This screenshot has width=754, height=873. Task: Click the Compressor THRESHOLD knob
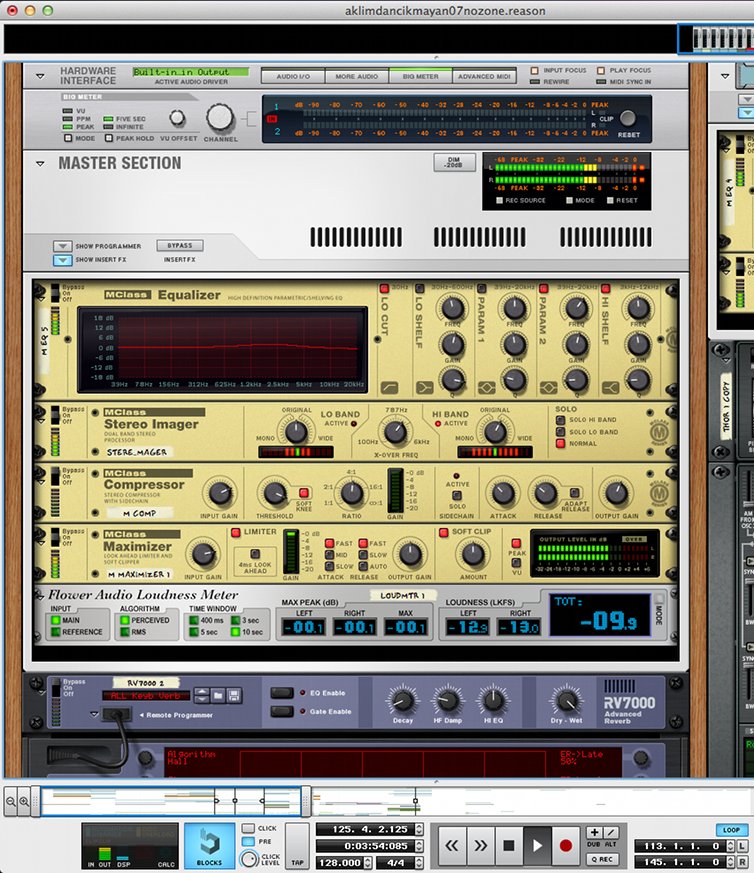click(x=274, y=493)
